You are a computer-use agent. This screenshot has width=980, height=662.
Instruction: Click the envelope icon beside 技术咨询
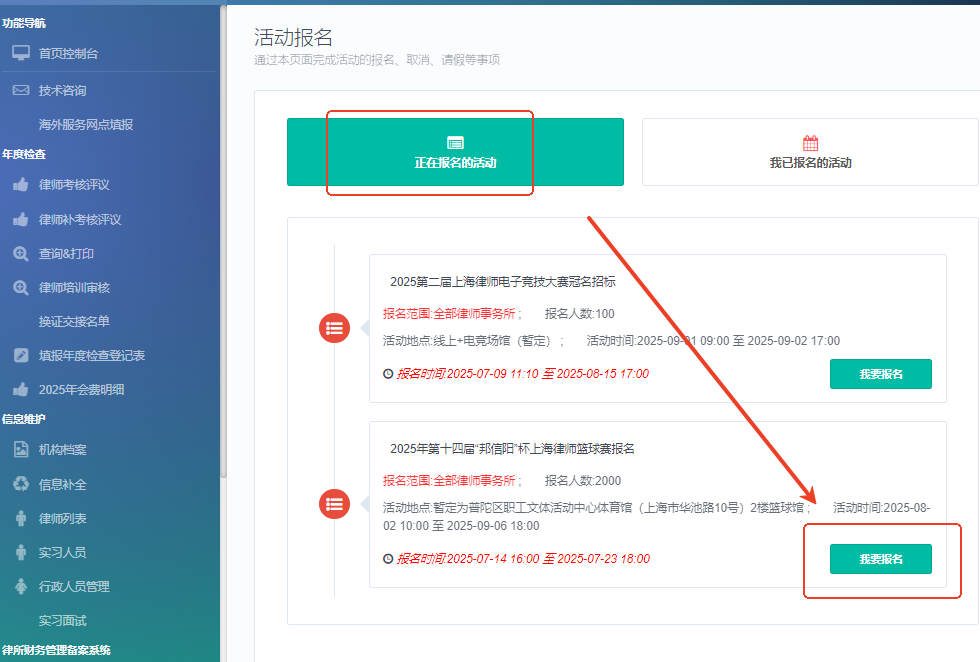tap(21, 90)
